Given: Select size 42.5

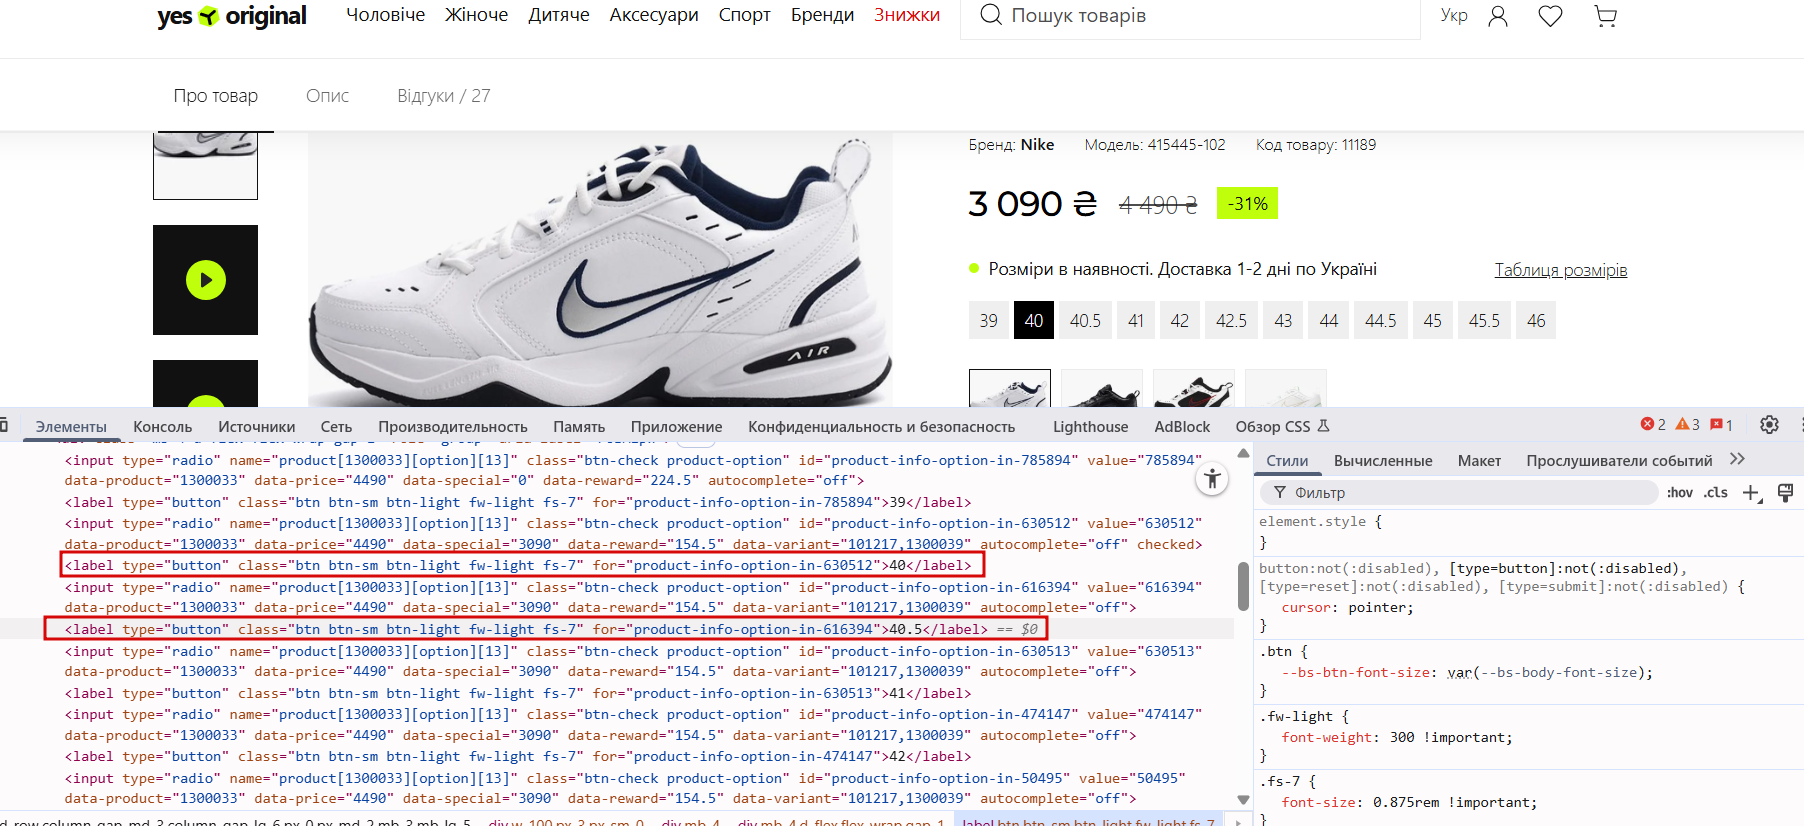Looking at the screenshot, I should (x=1231, y=321).
